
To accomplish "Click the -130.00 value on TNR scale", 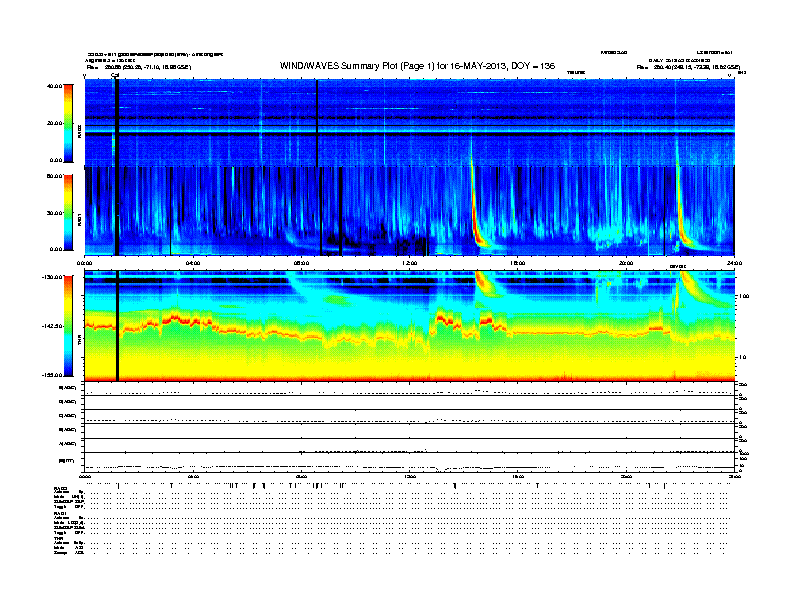I will click(52, 277).
